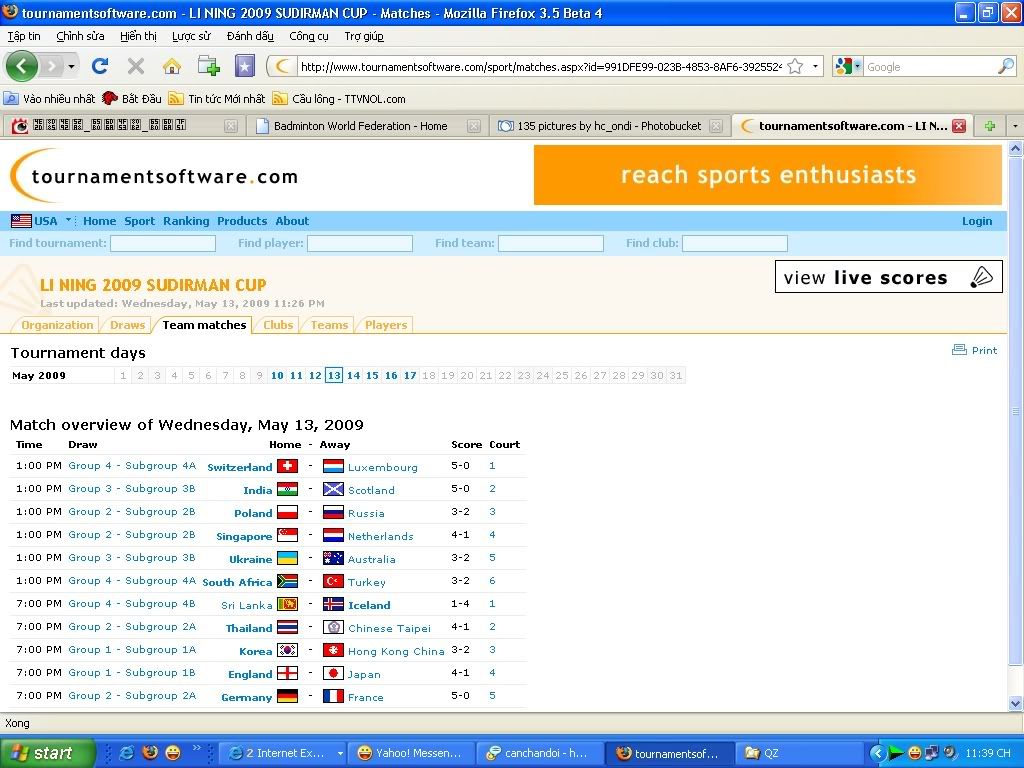Expand the Internet Explorer taskbar group arrow
The height and width of the screenshot is (768, 1024).
point(340,754)
